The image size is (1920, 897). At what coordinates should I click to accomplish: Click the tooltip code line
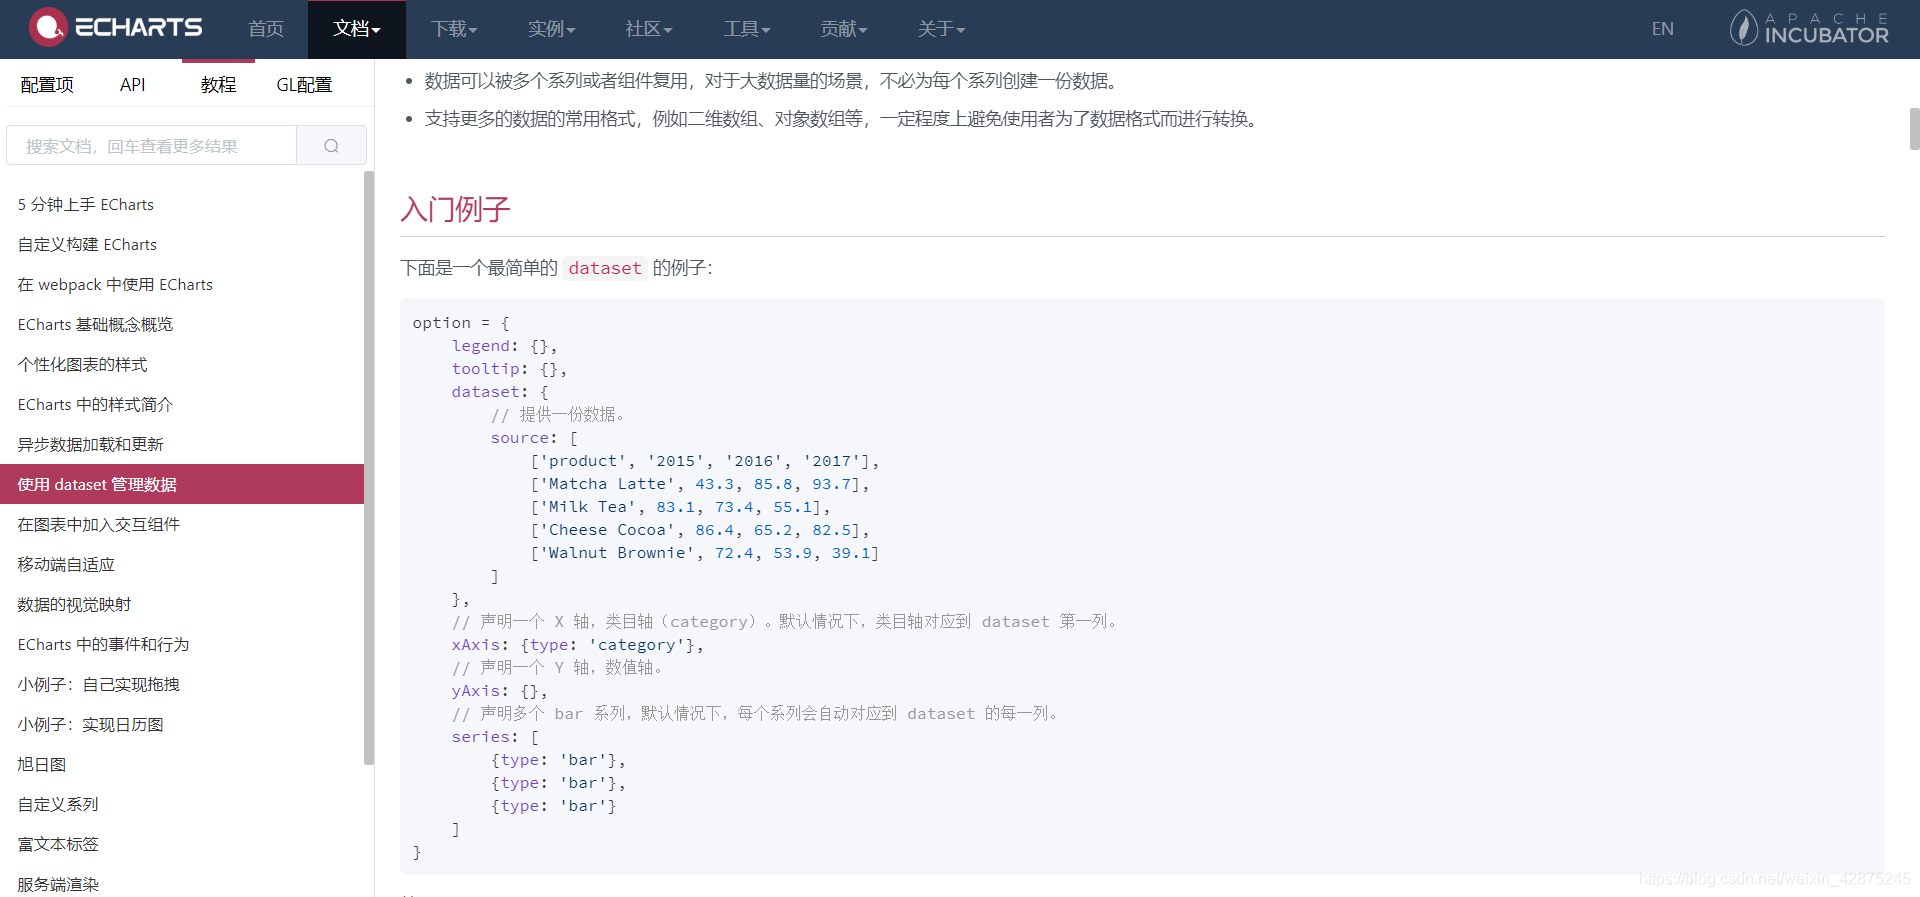point(509,369)
